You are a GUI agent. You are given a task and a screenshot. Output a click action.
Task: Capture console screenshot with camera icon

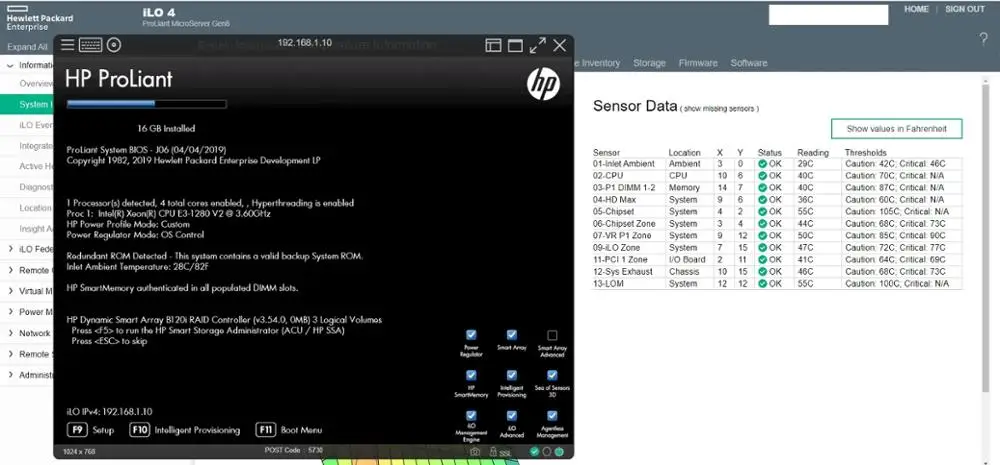pos(475,452)
